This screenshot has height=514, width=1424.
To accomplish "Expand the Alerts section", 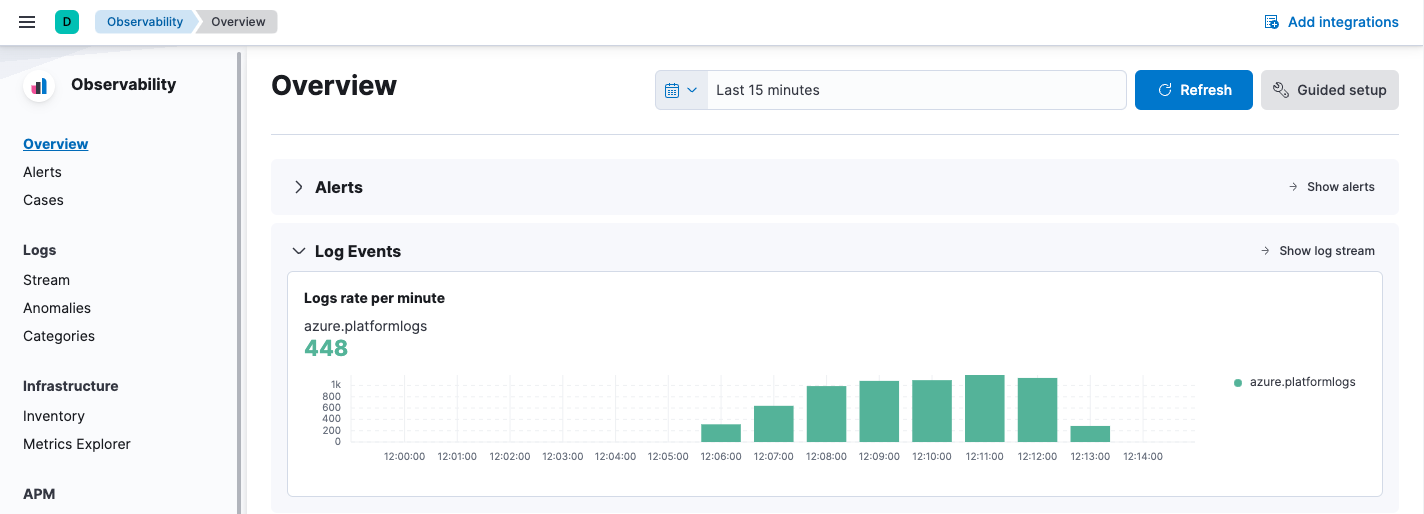I will click(298, 187).
